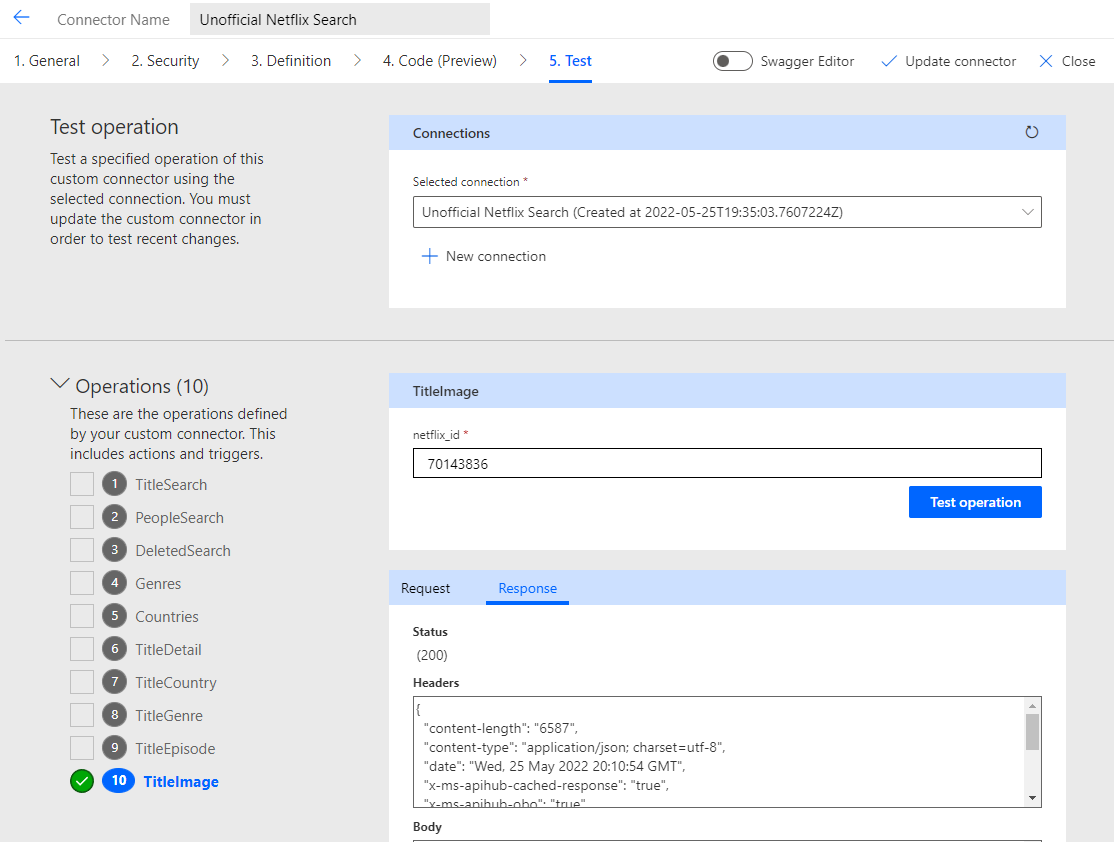This screenshot has height=842, width=1114.
Task: Select operation number 8 badge
Action: pyautogui.click(x=114, y=715)
